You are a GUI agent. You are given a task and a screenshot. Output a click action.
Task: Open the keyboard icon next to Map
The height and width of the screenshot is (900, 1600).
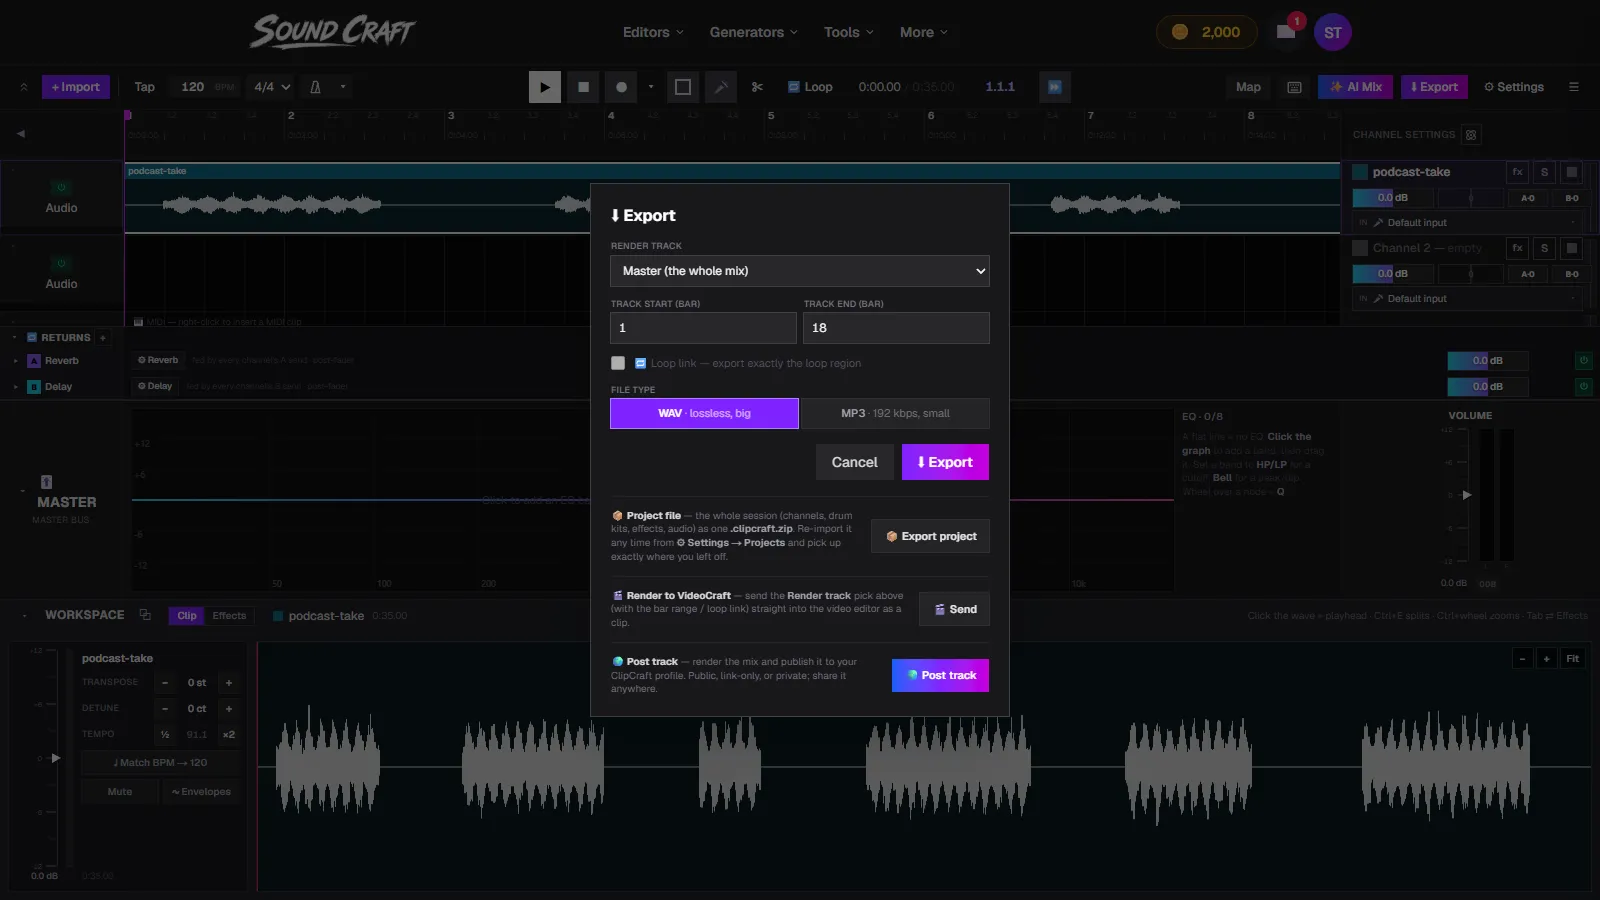click(x=1294, y=87)
